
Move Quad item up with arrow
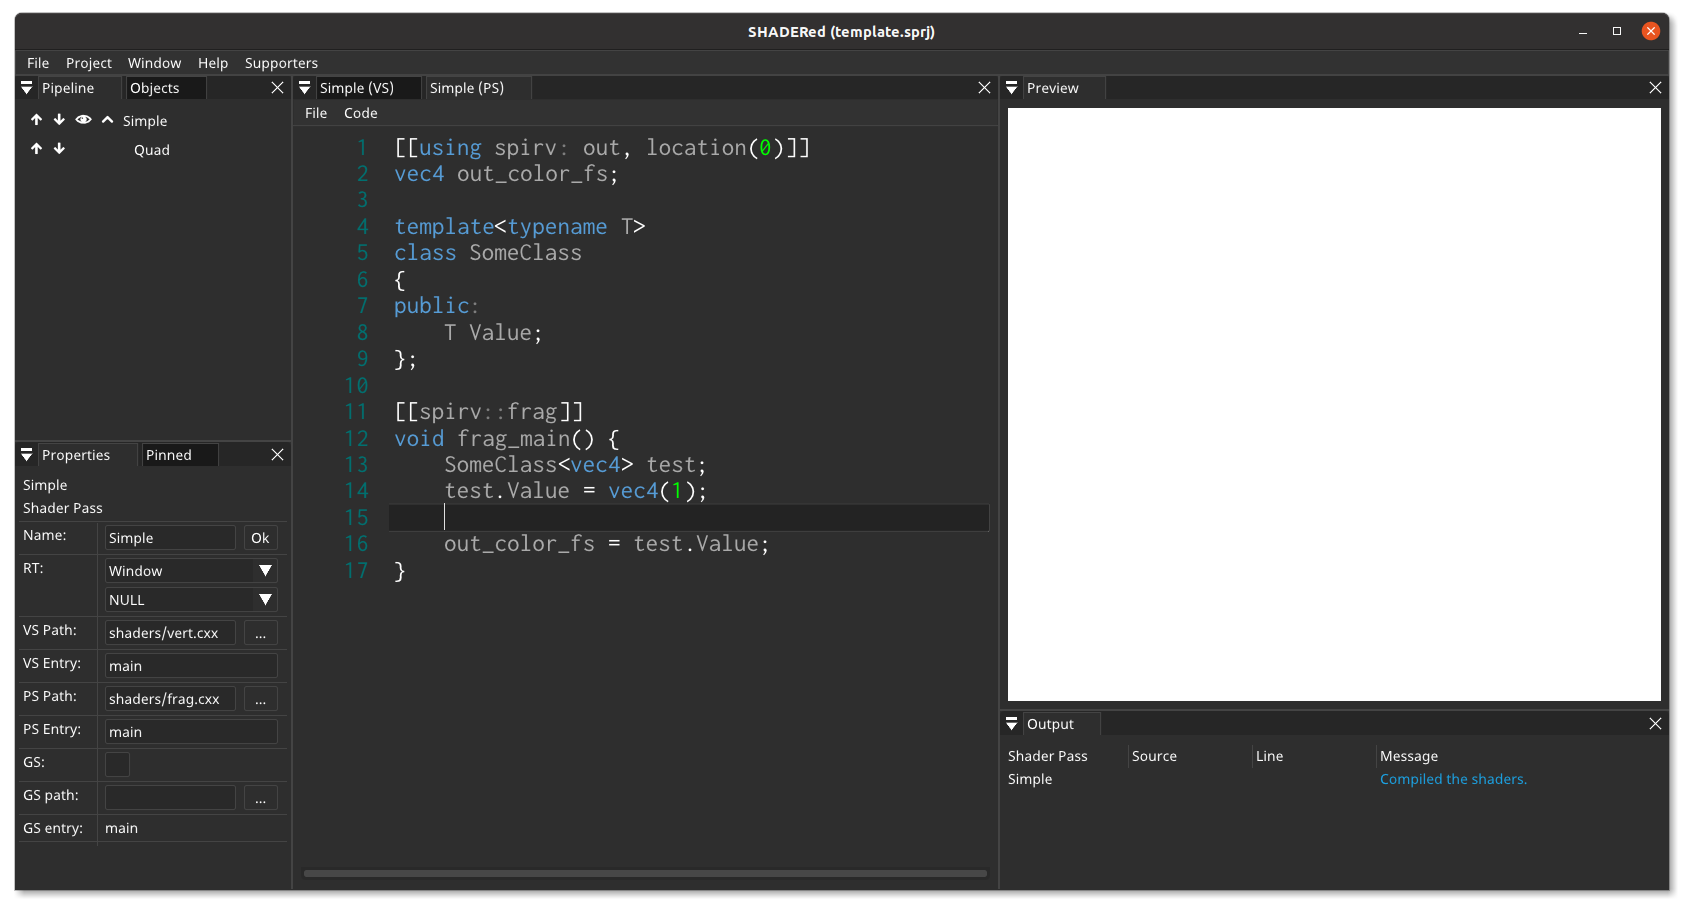click(36, 149)
